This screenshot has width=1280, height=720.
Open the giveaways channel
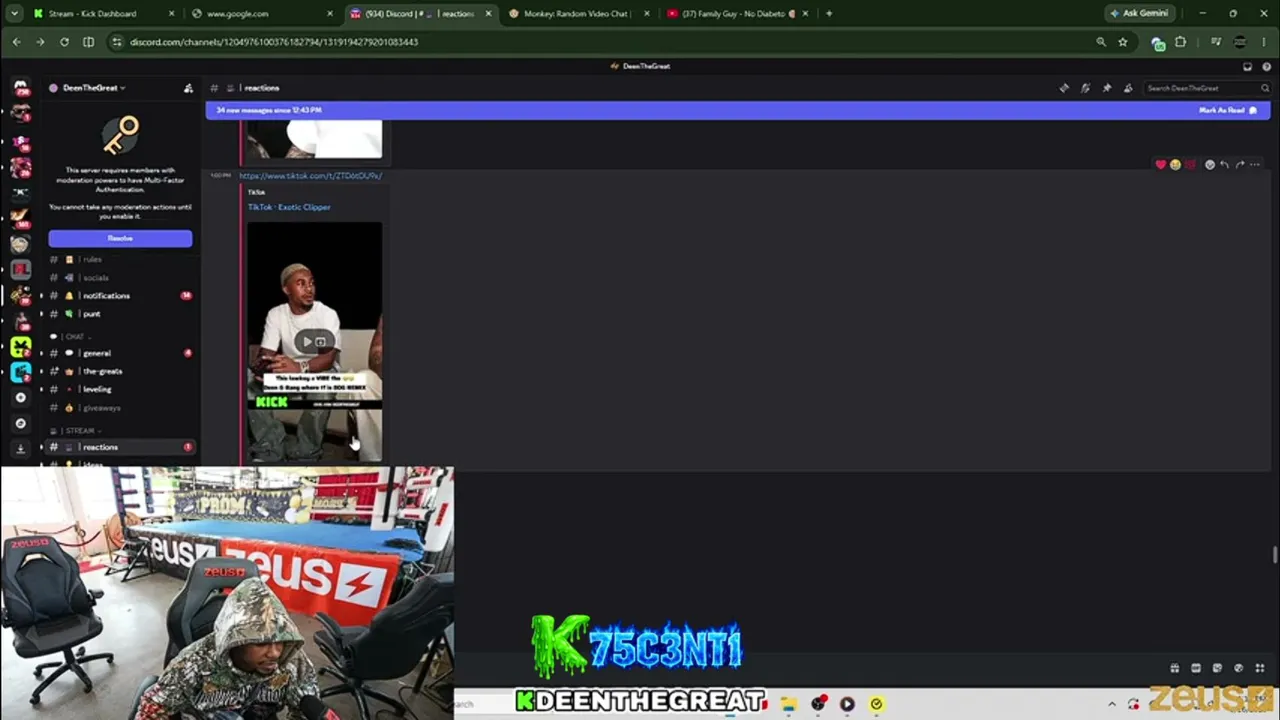click(120, 408)
